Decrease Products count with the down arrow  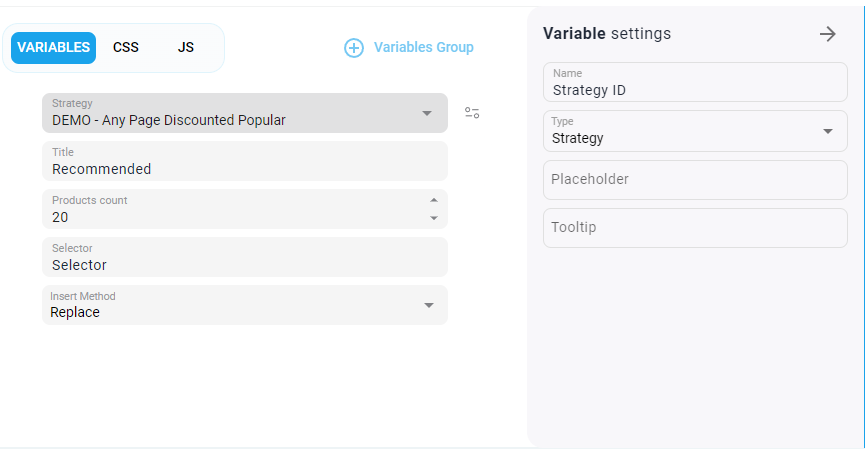(434, 217)
